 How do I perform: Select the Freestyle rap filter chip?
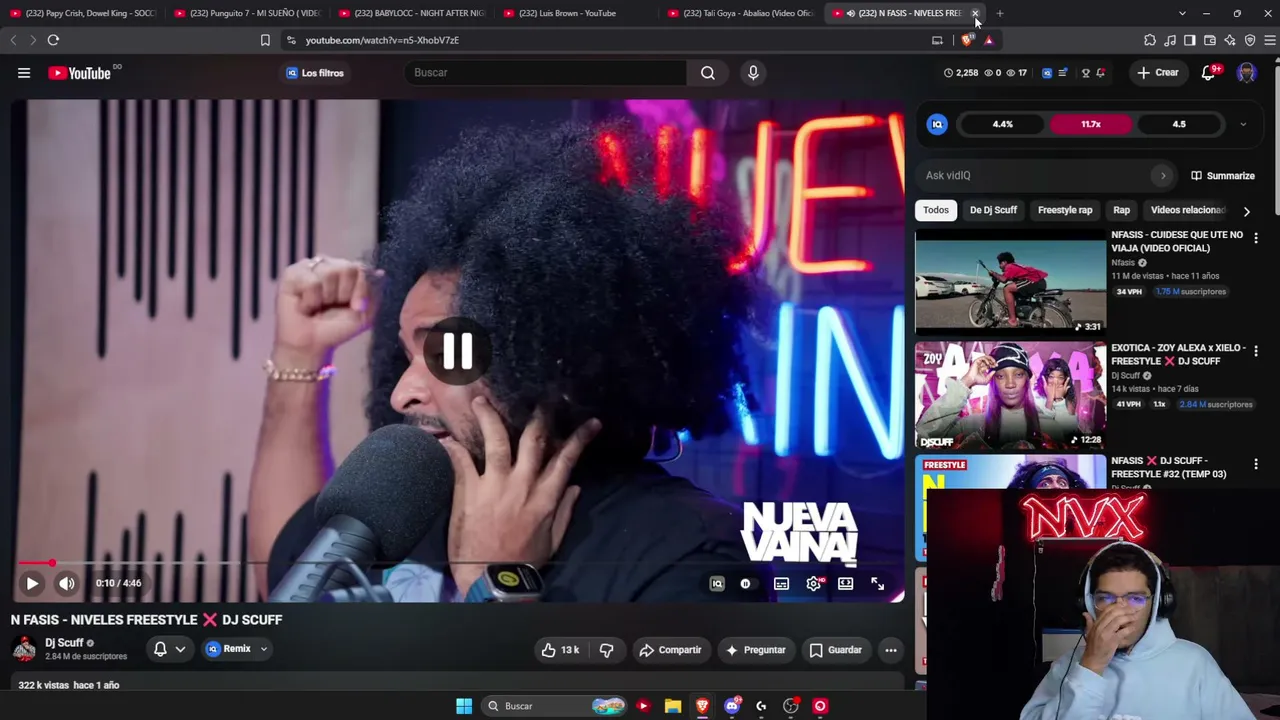point(1065,210)
